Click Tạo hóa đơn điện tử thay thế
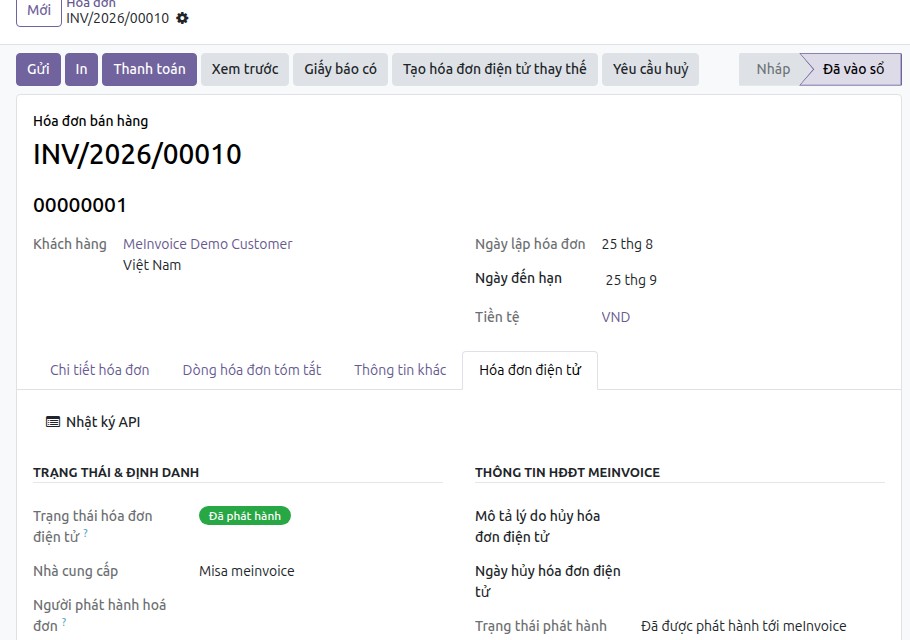This screenshot has width=910, height=640. (494, 69)
